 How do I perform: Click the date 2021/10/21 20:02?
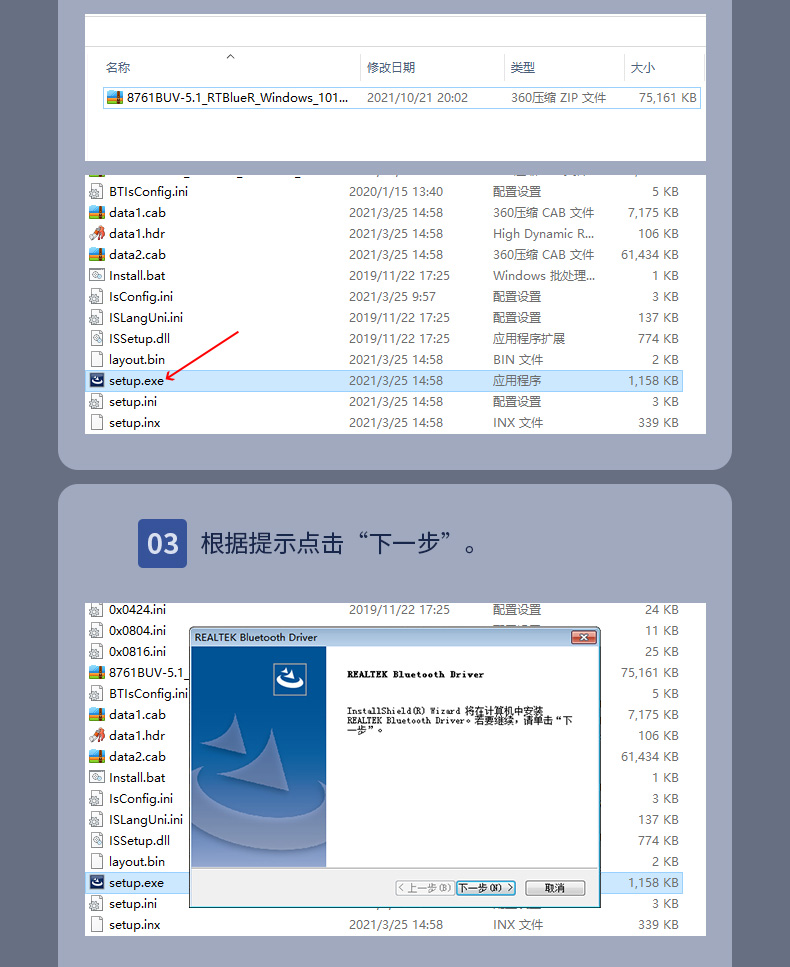coord(418,97)
